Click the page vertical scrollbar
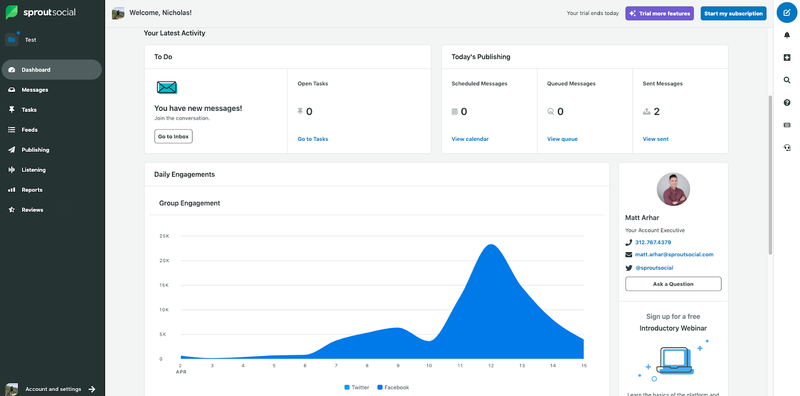The height and width of the screenshot is (396, 800). (770, 175)
